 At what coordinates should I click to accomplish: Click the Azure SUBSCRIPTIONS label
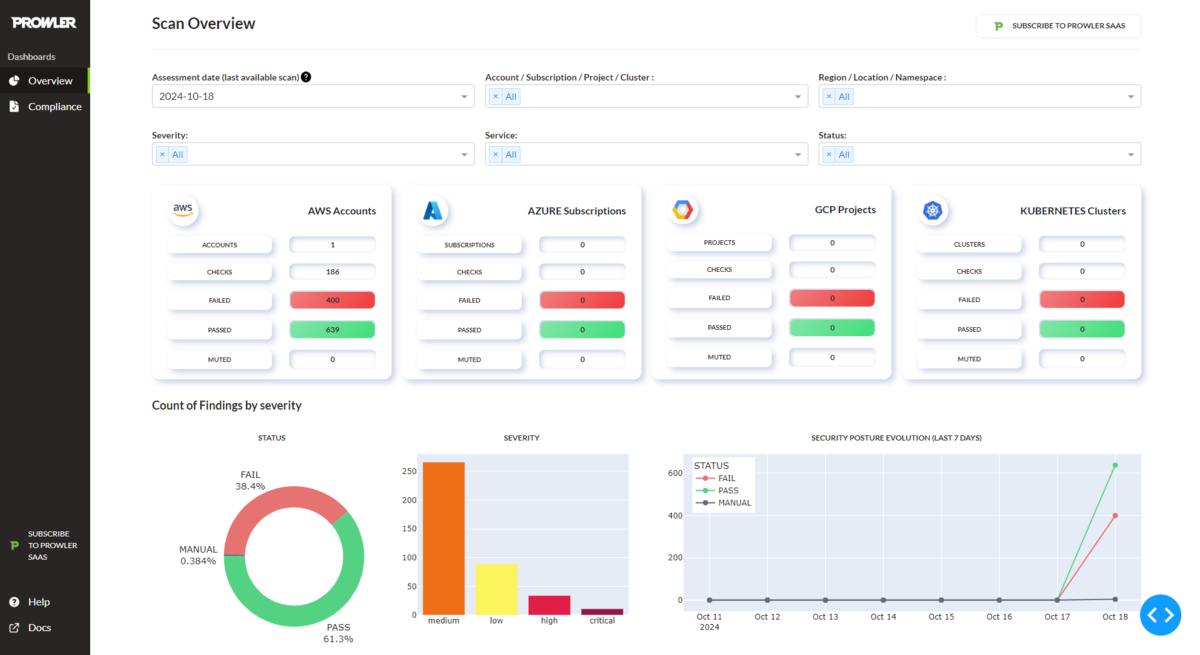pos(470,244)
